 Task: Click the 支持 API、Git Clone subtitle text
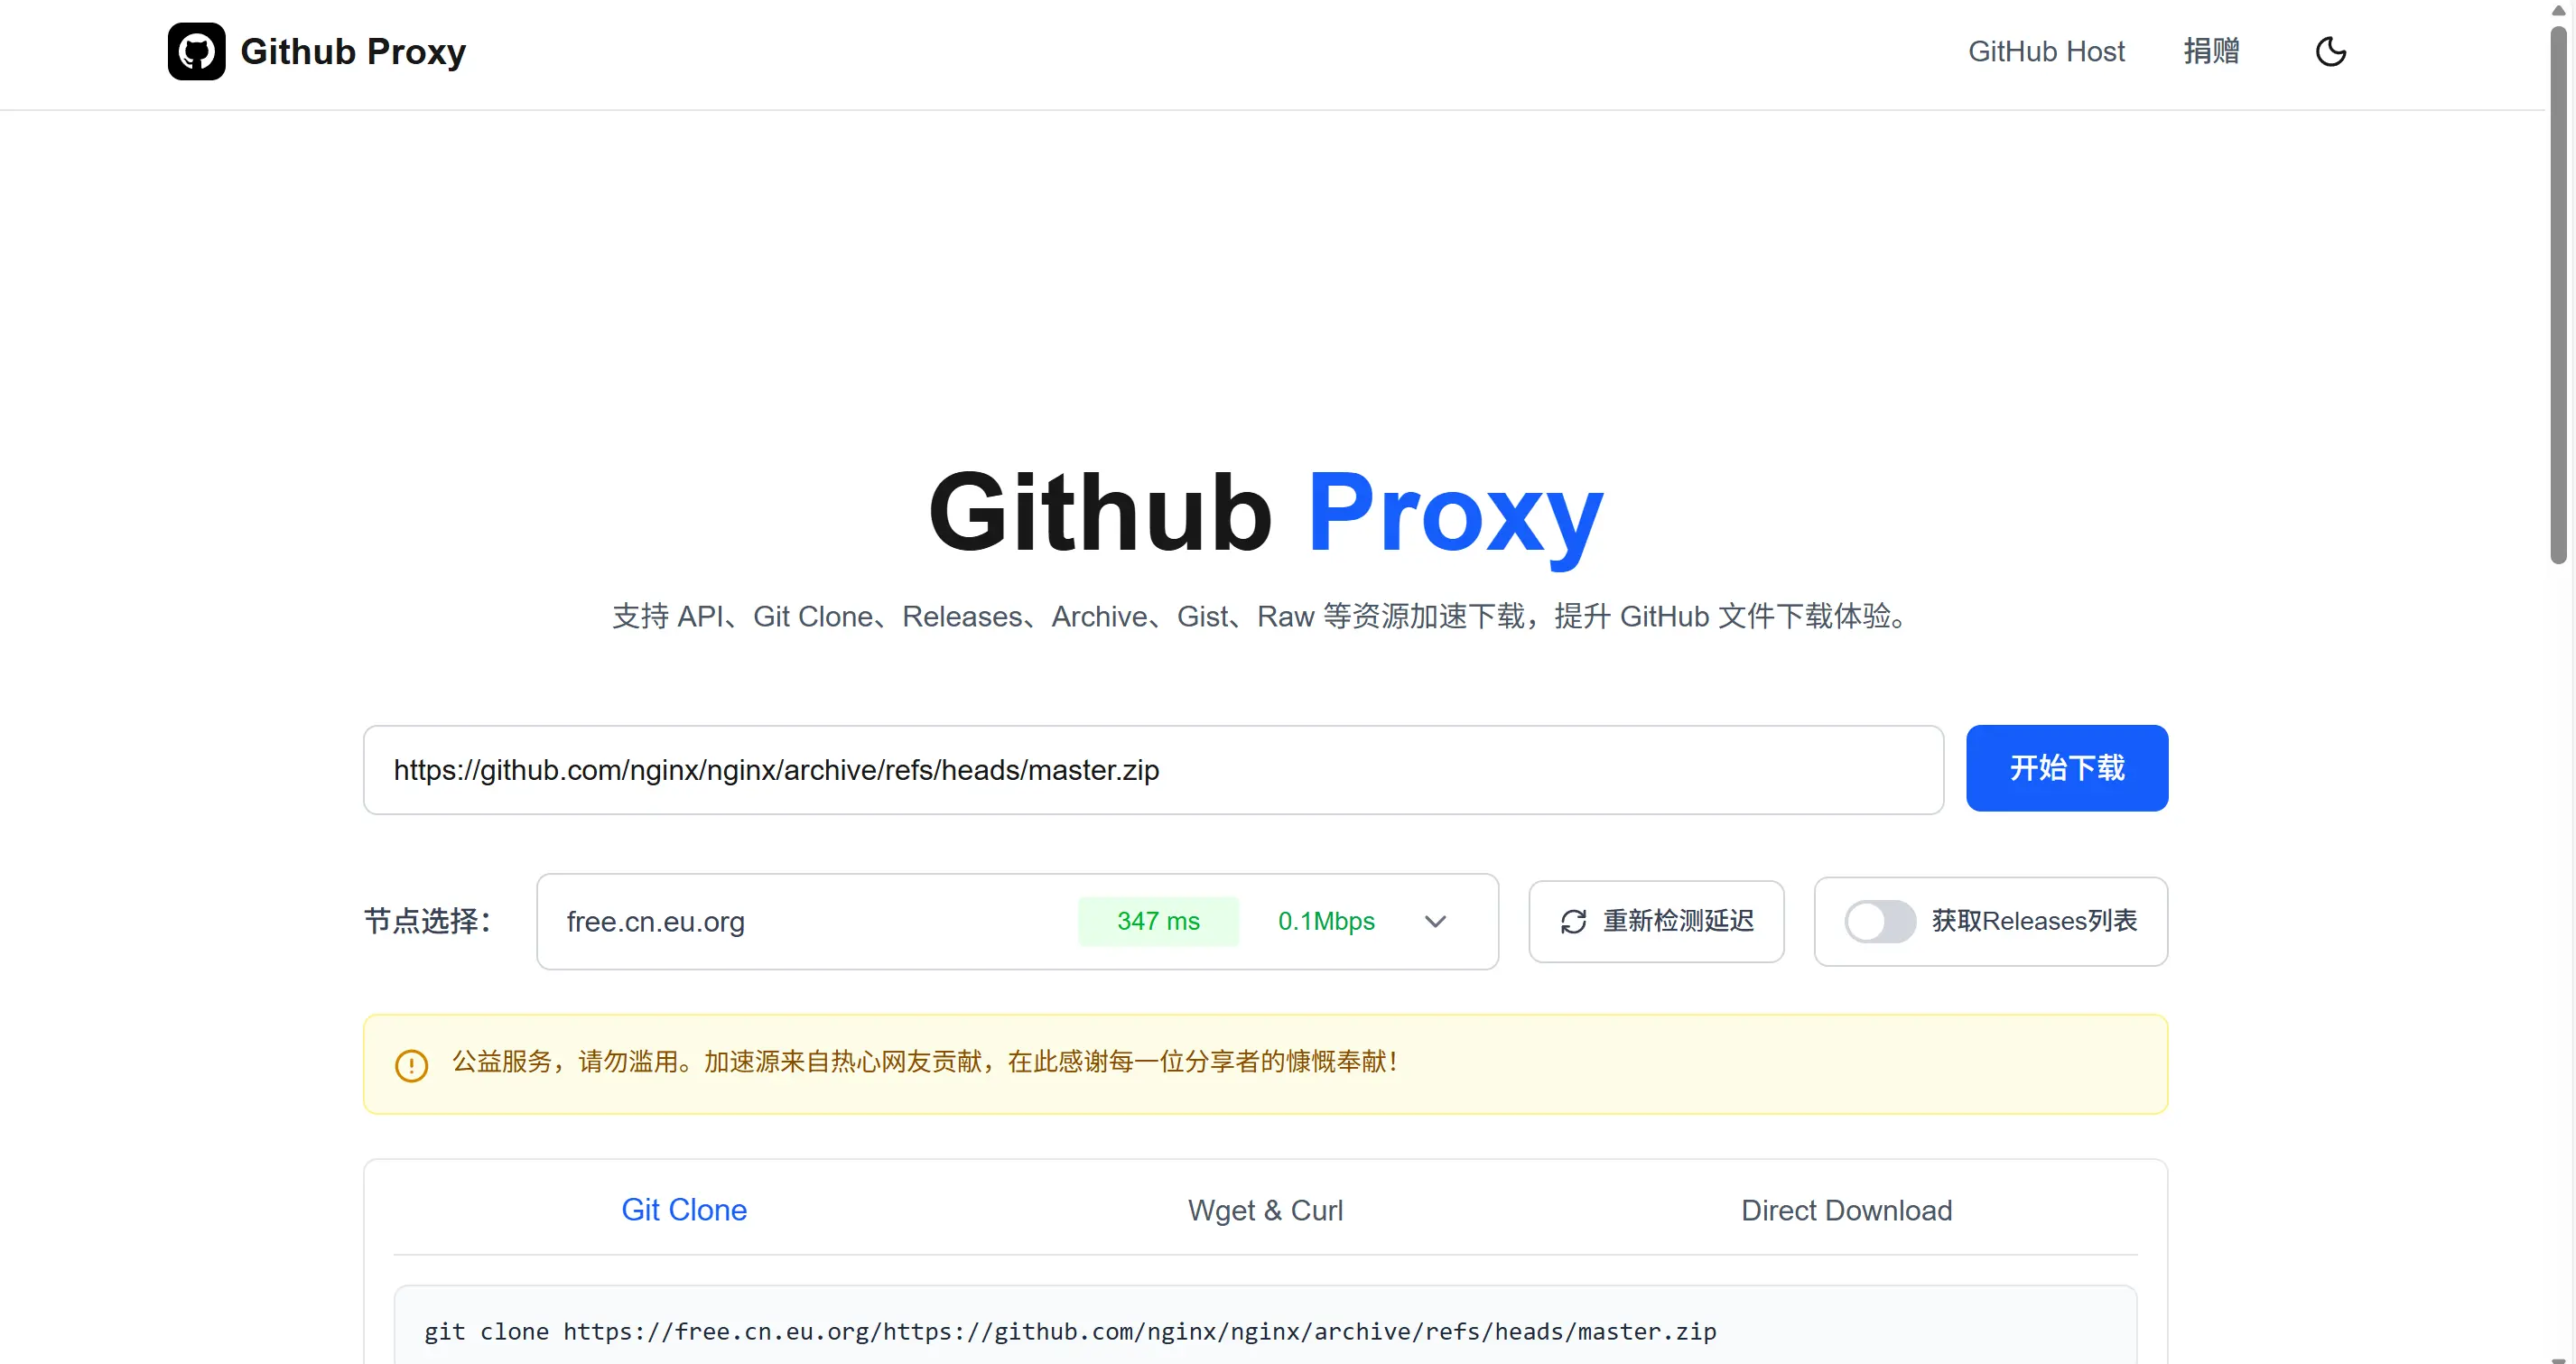1263,616
